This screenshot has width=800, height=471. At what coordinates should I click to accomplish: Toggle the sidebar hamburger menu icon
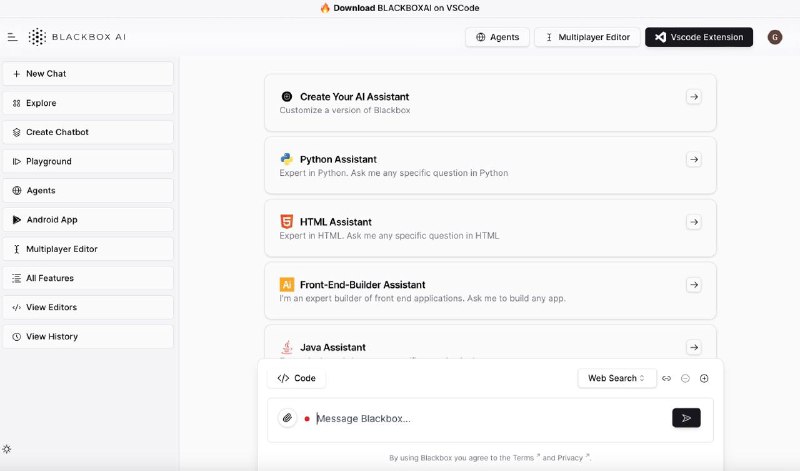(12, 37)
